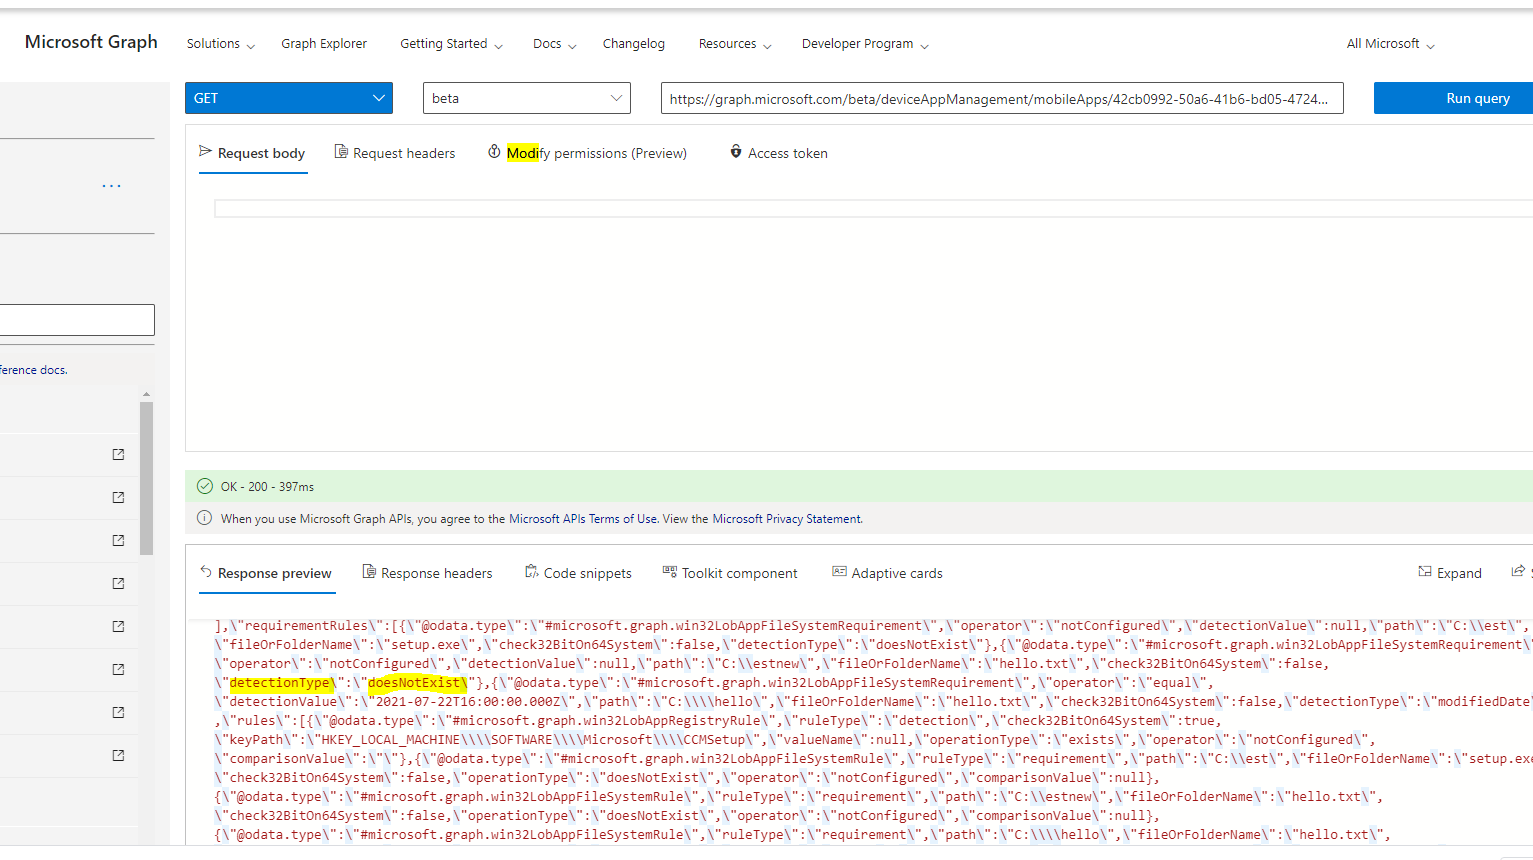Open the Microsoft APIs Terms of Use link
The image size is (1533, 860).
point(583,519)
